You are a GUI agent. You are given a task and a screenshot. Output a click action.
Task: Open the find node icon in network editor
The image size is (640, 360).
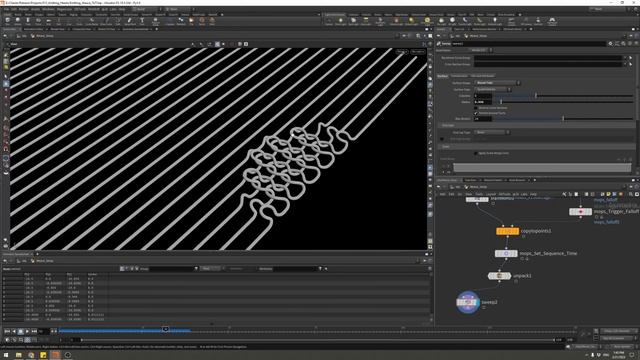point(631,194)
